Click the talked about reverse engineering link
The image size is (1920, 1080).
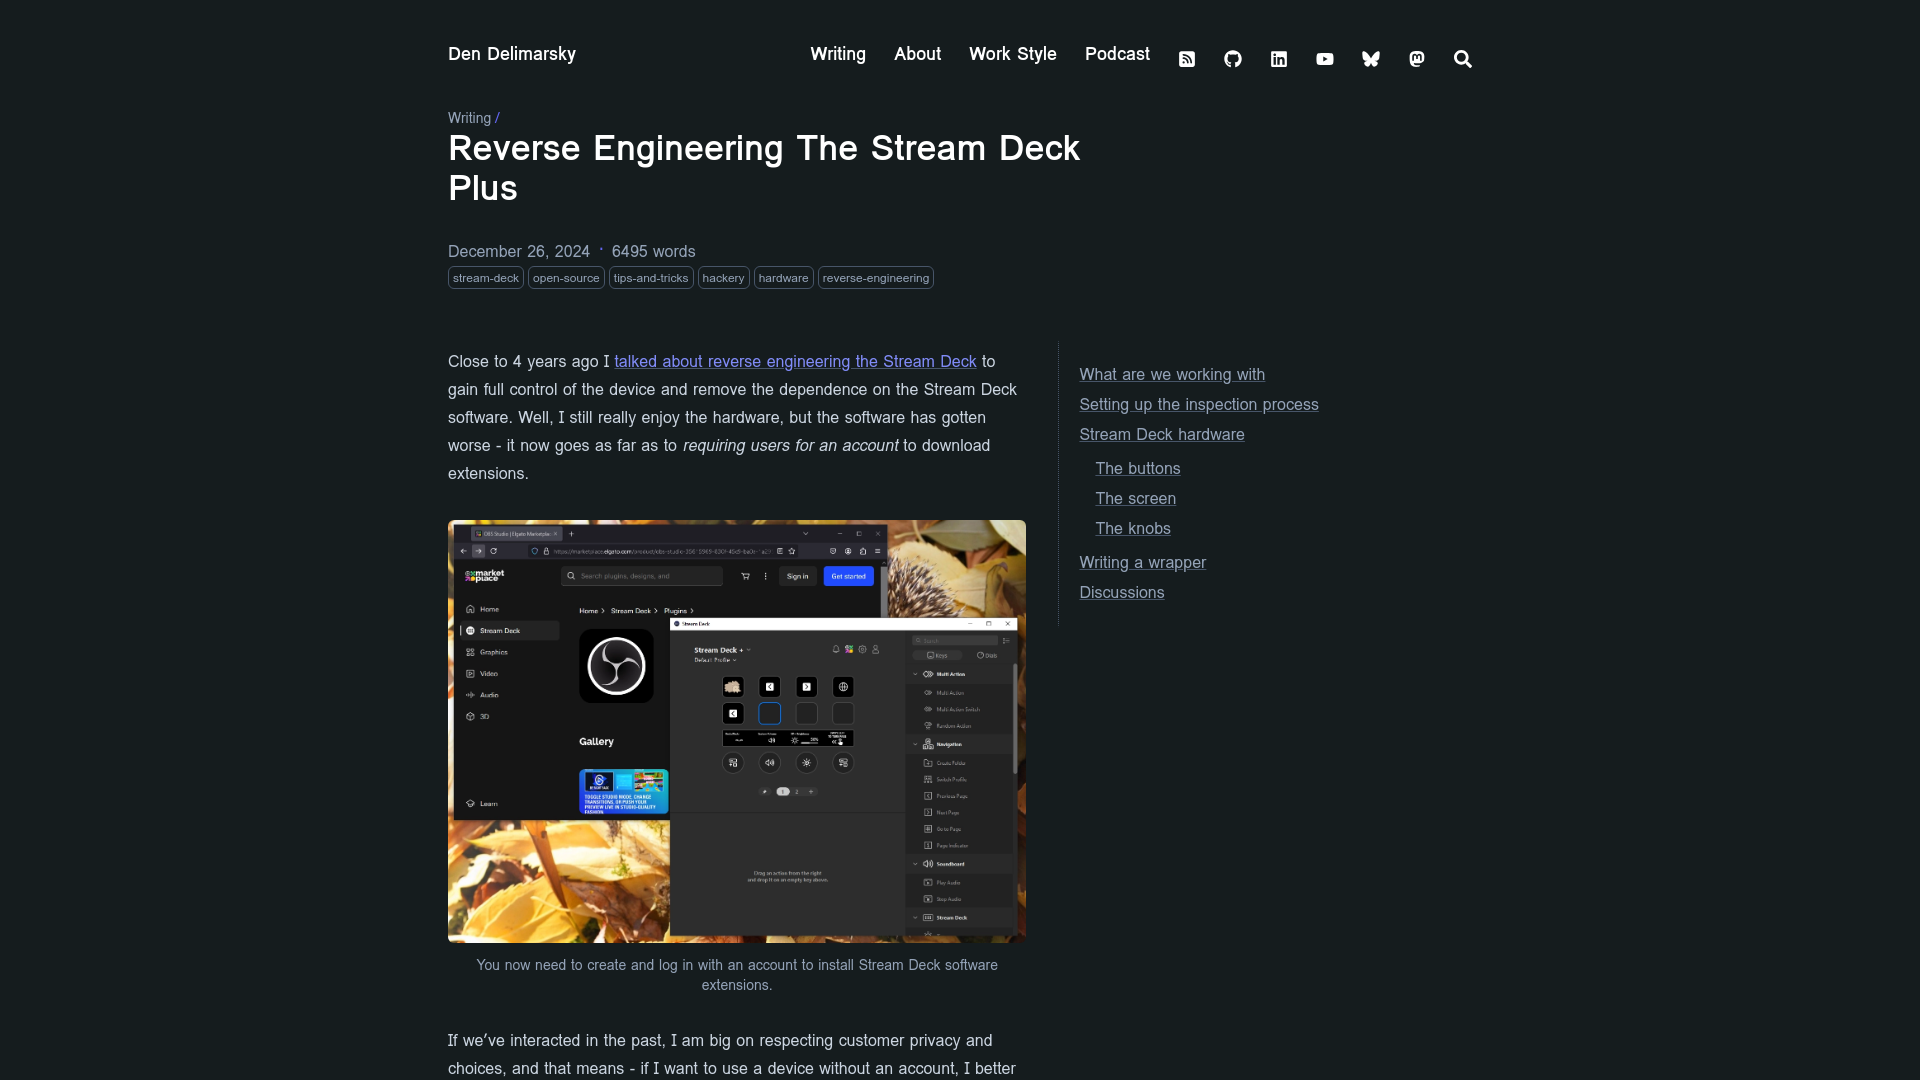click(795, 361)
